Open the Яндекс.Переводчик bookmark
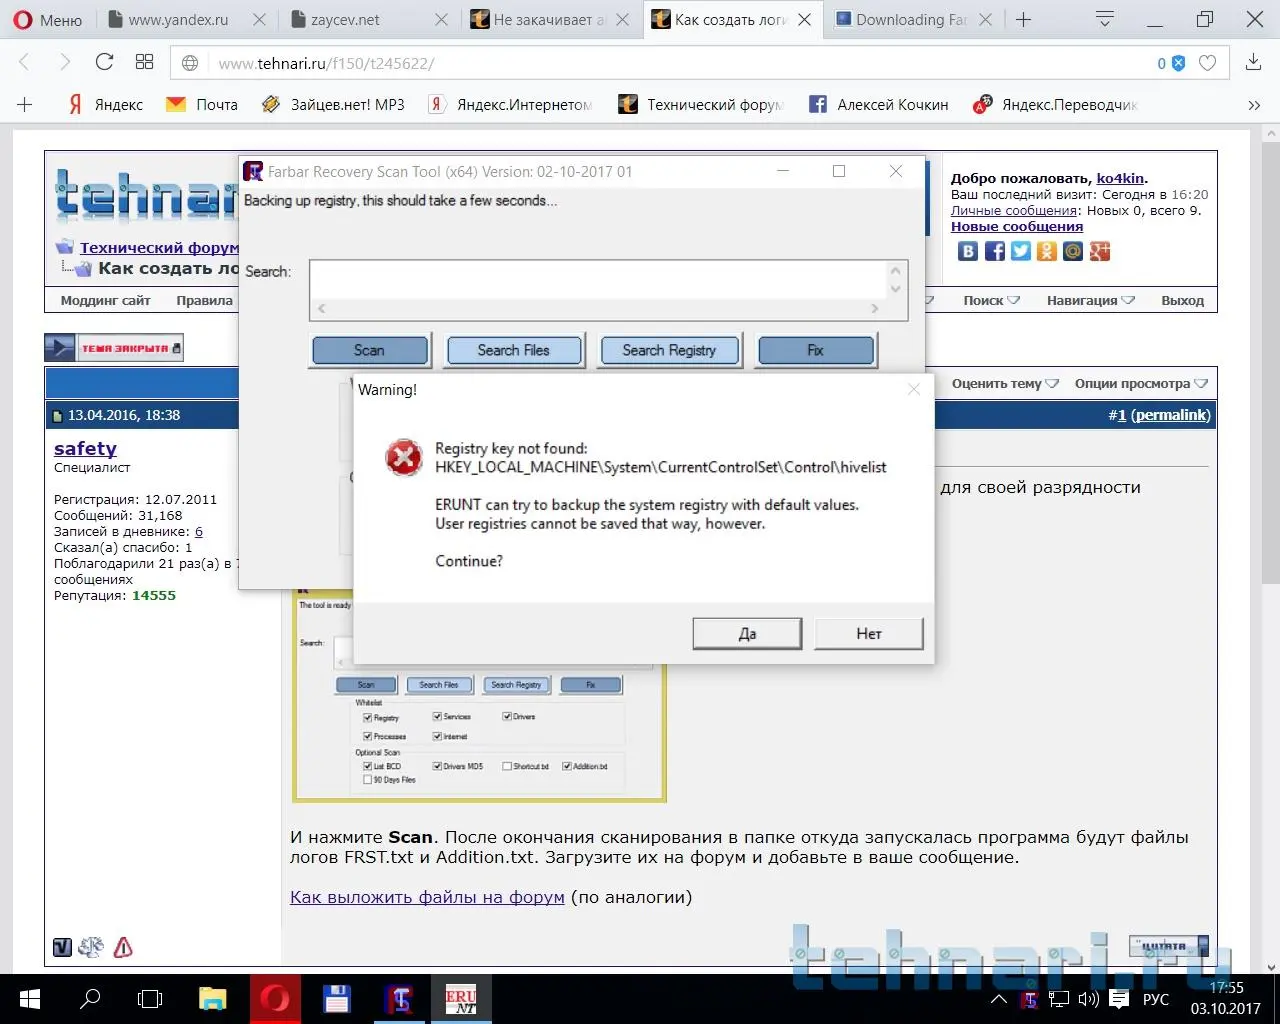 [1056, 104]
